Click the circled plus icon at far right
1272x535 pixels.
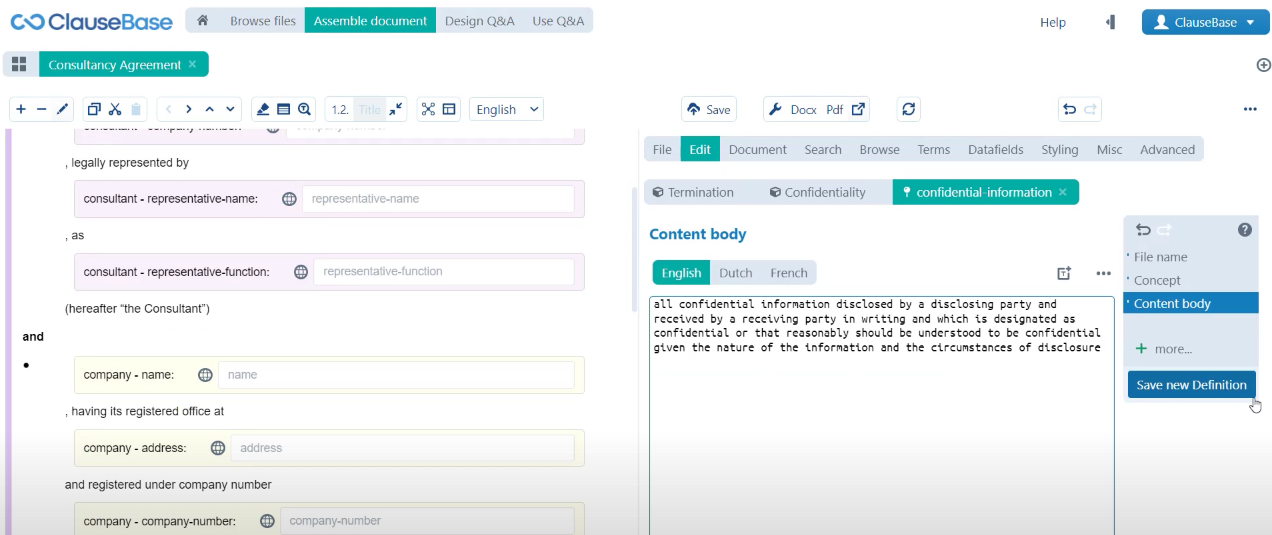click(1262, 65)
